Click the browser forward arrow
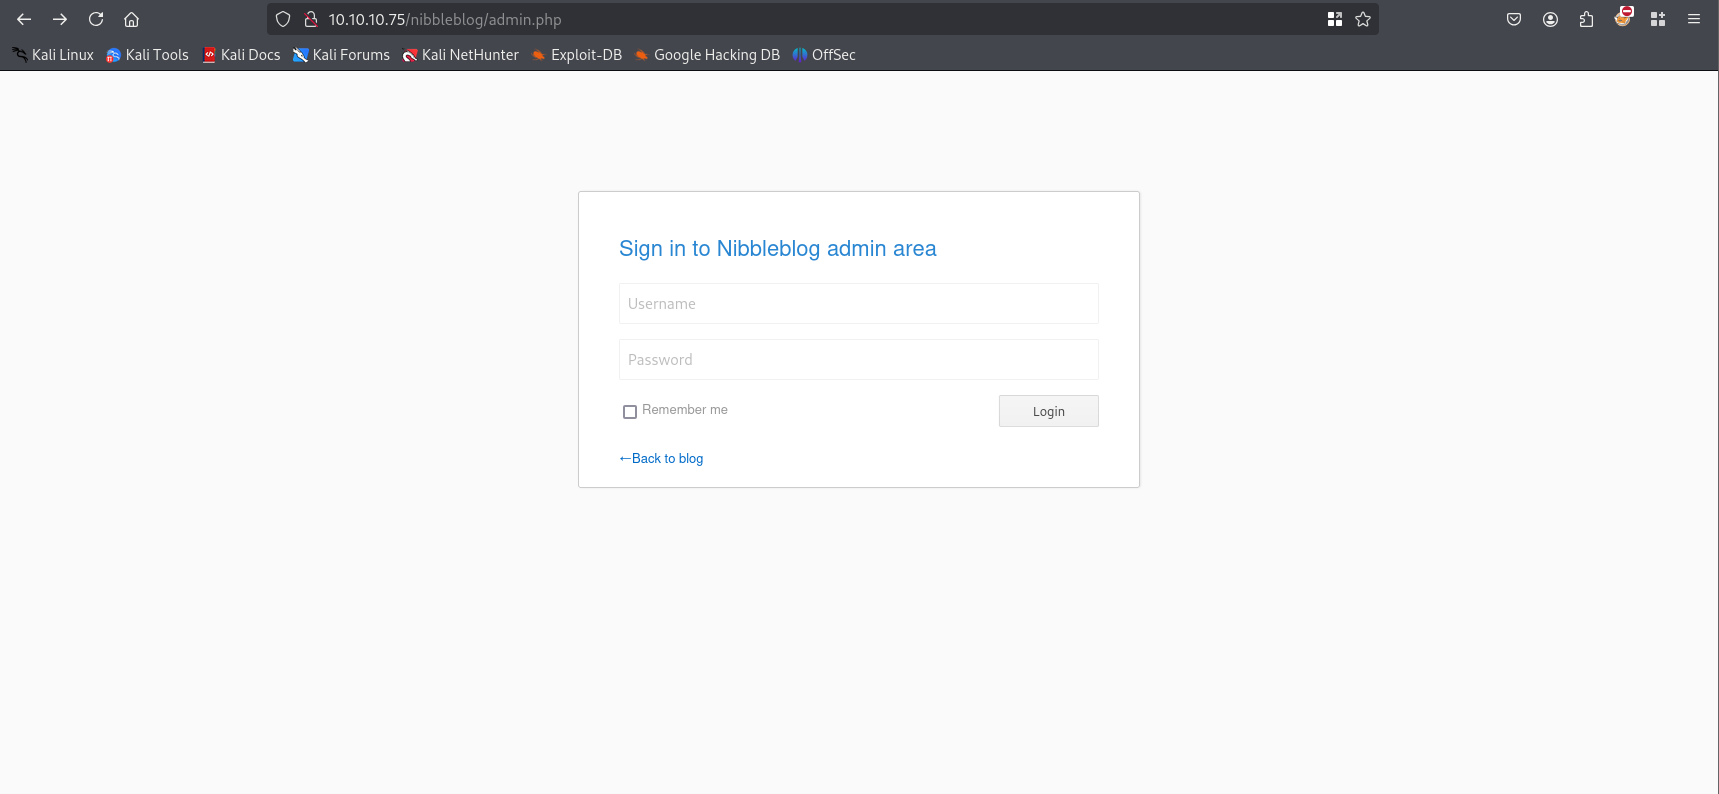 pos(60,19)
